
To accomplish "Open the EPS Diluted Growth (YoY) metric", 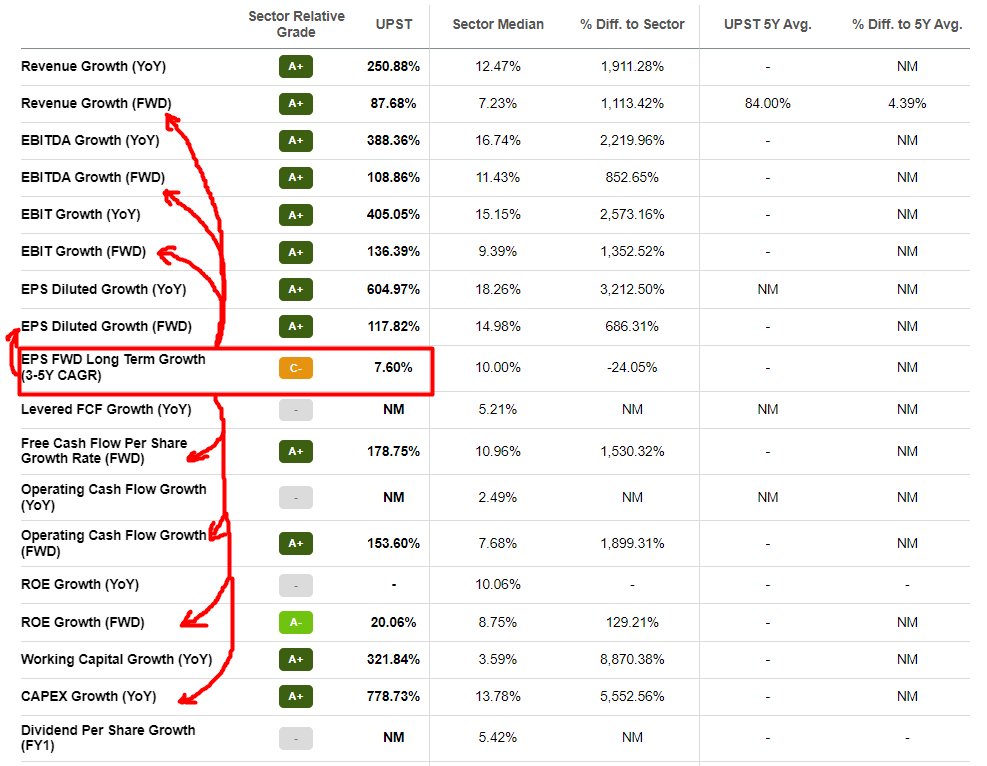I will point(103,290).
